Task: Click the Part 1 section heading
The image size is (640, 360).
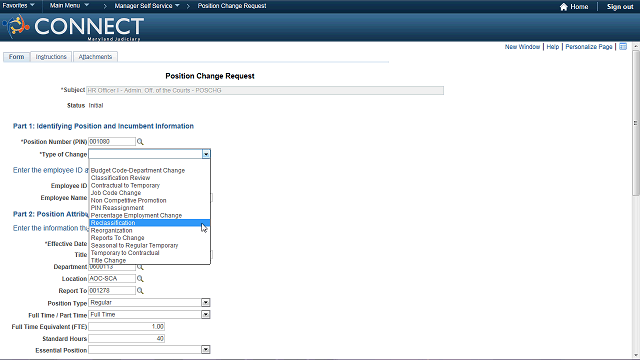Action: (x=103, y=126)
